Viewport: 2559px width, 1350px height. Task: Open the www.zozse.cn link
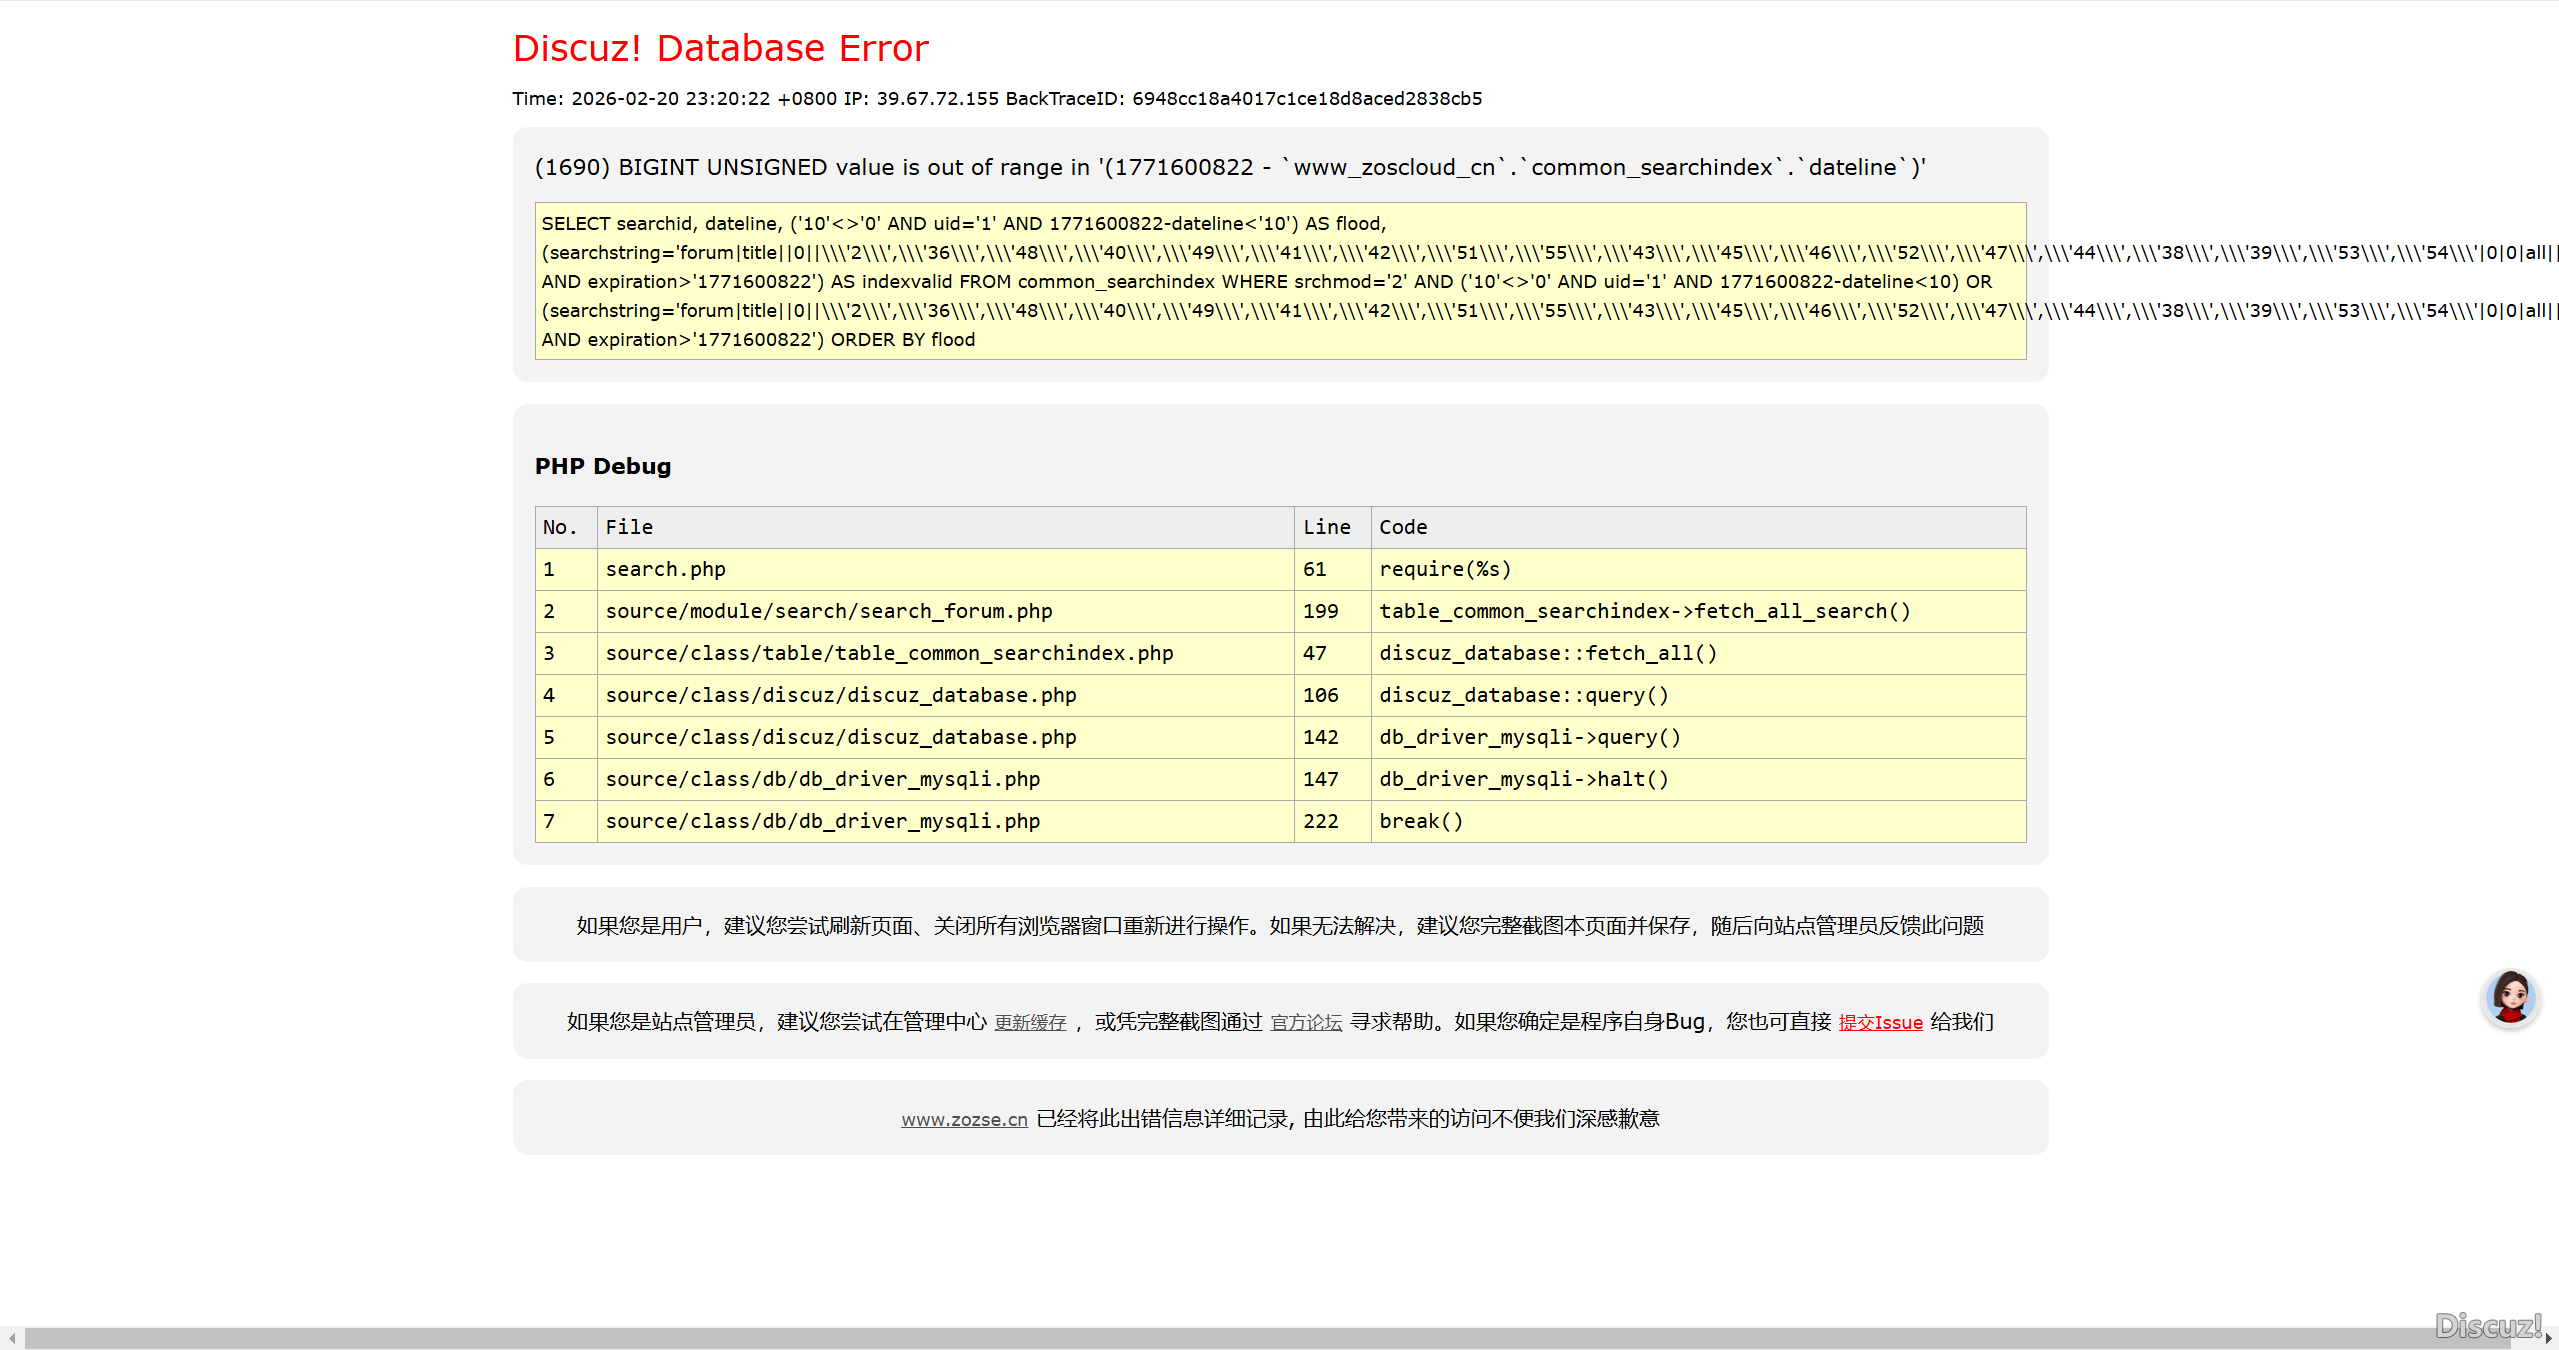(x=964, y=1119)
